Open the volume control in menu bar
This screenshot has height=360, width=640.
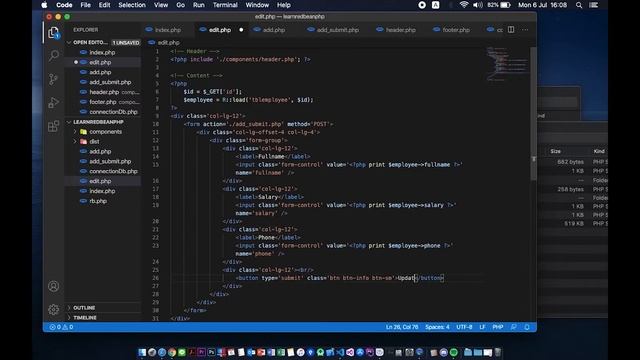(478, 5)
